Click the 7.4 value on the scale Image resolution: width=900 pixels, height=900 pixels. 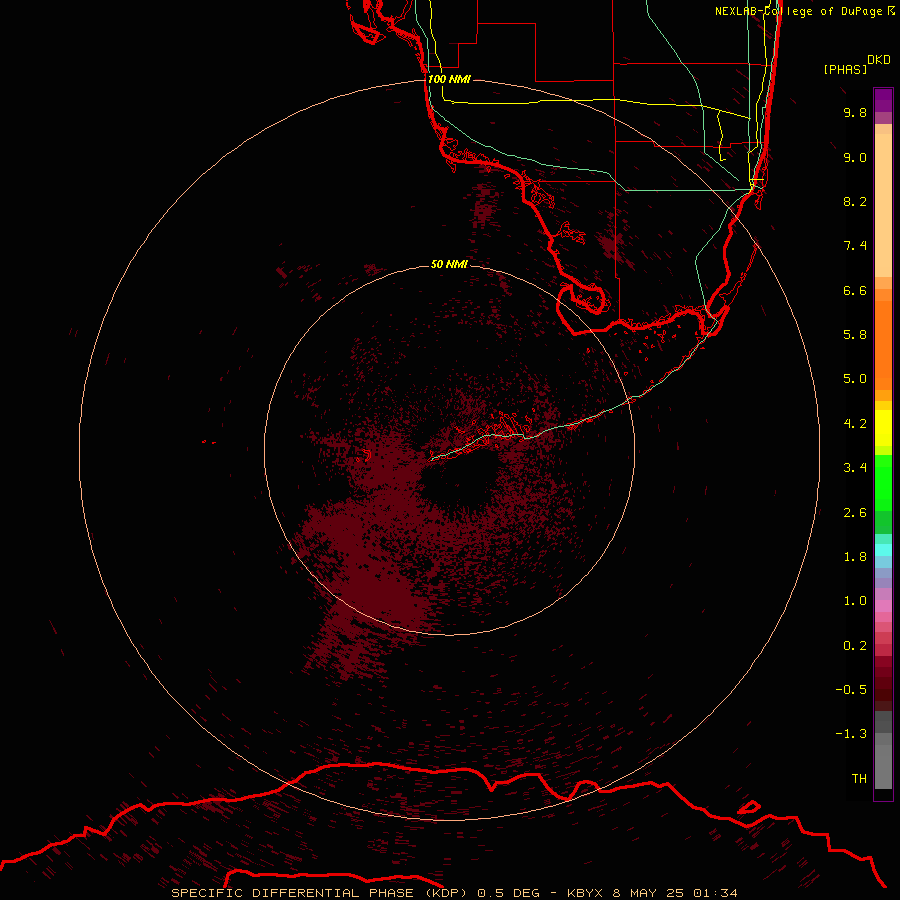point(855,246)
